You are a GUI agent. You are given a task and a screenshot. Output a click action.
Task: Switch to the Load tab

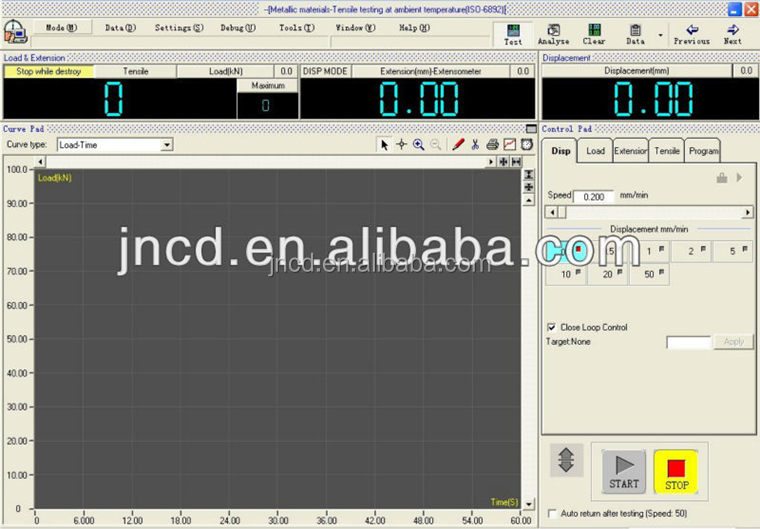595,151
